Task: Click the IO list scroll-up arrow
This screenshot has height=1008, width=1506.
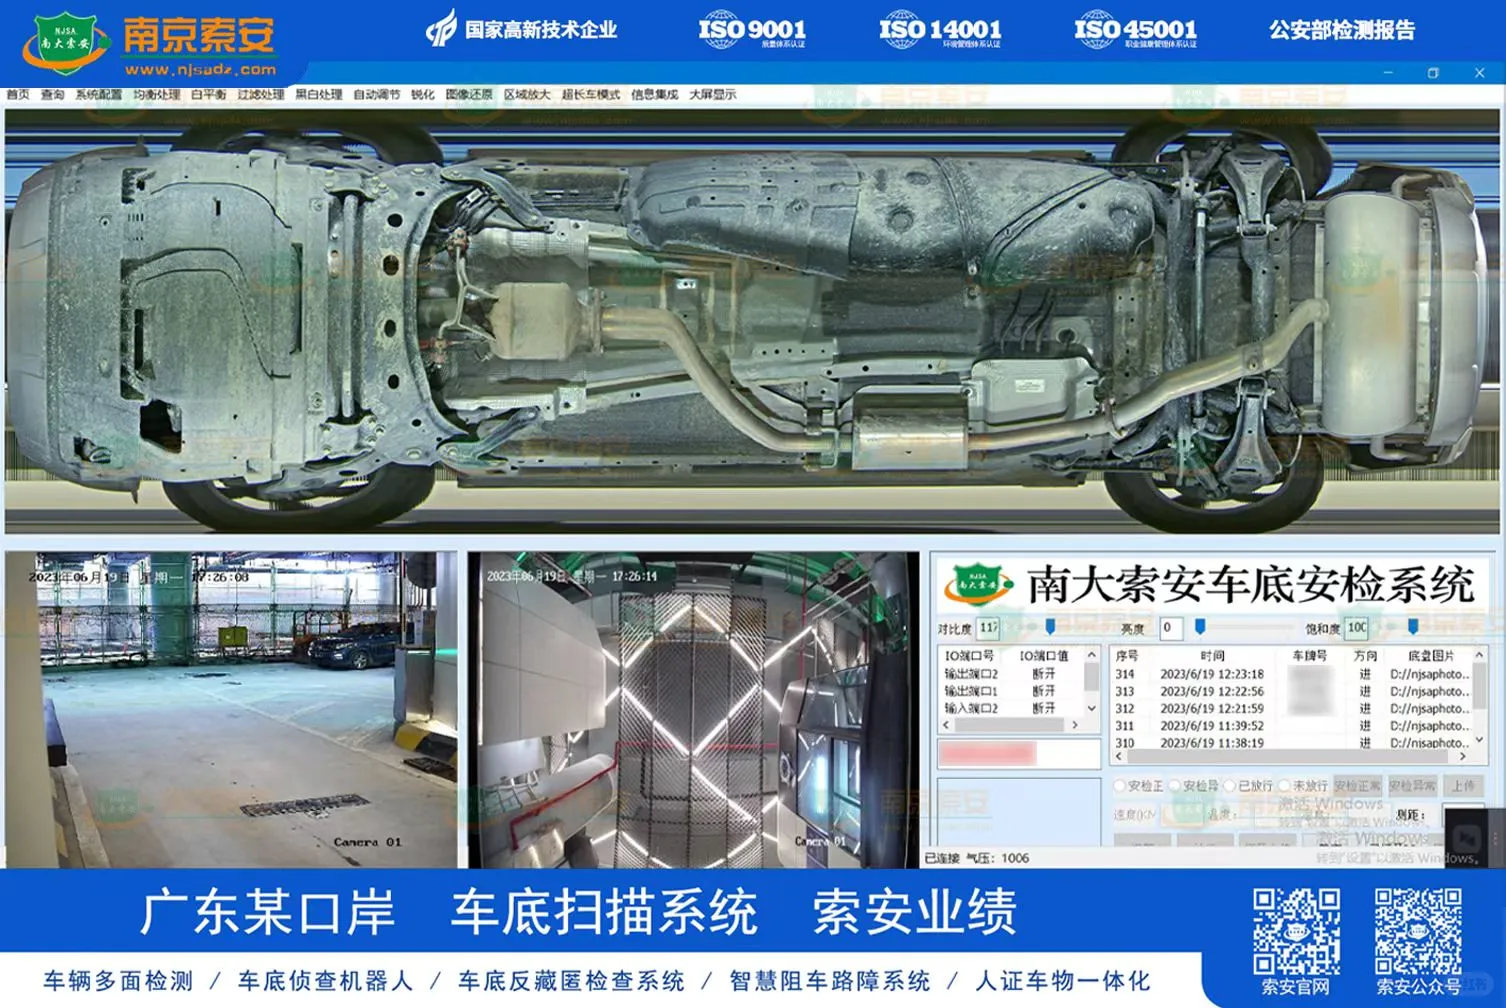Action: [x=1092, y=655]
